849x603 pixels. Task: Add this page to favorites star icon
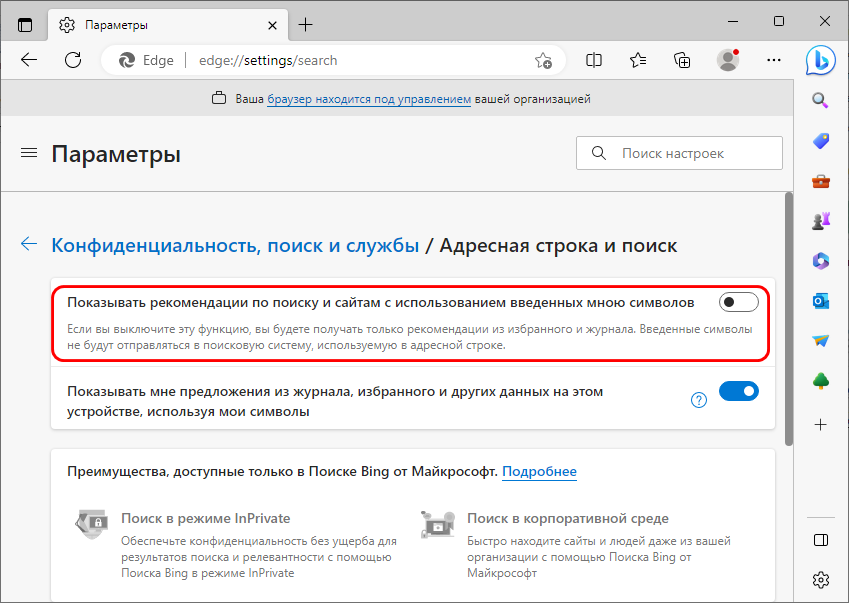pos(543,60)
